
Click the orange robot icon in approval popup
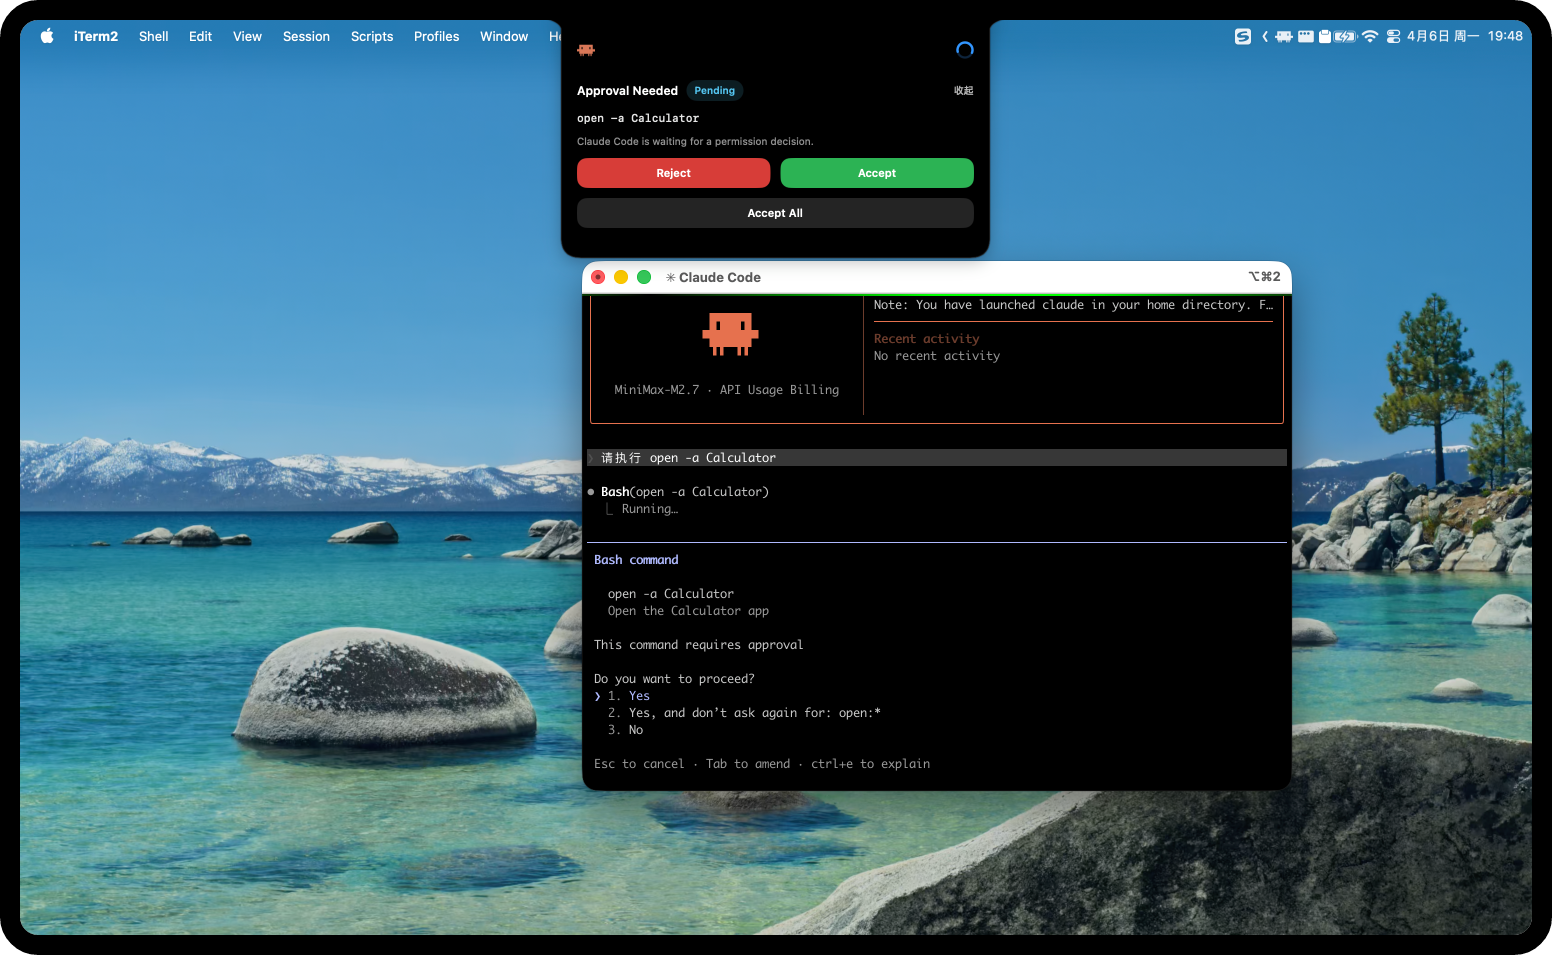pyautogui.click(x=586, y=50)
